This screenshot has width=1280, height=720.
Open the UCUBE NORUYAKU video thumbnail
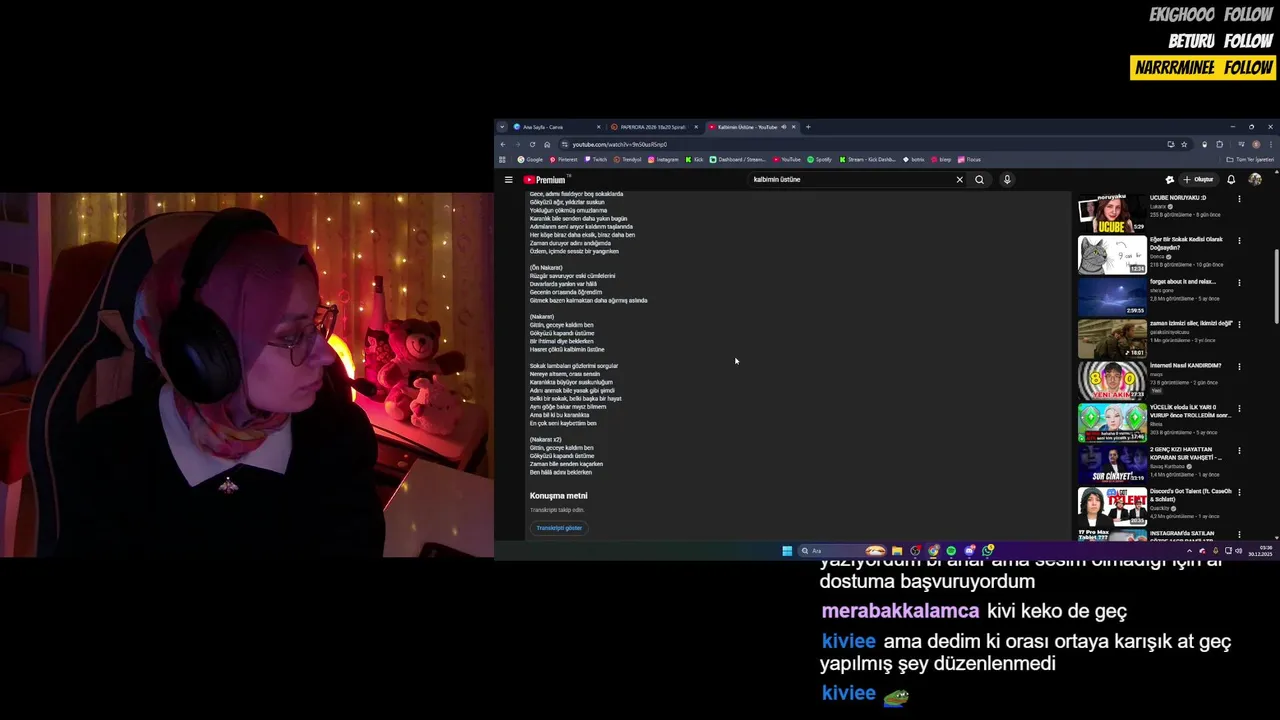pyautogui.click(x=1112, y=213)
